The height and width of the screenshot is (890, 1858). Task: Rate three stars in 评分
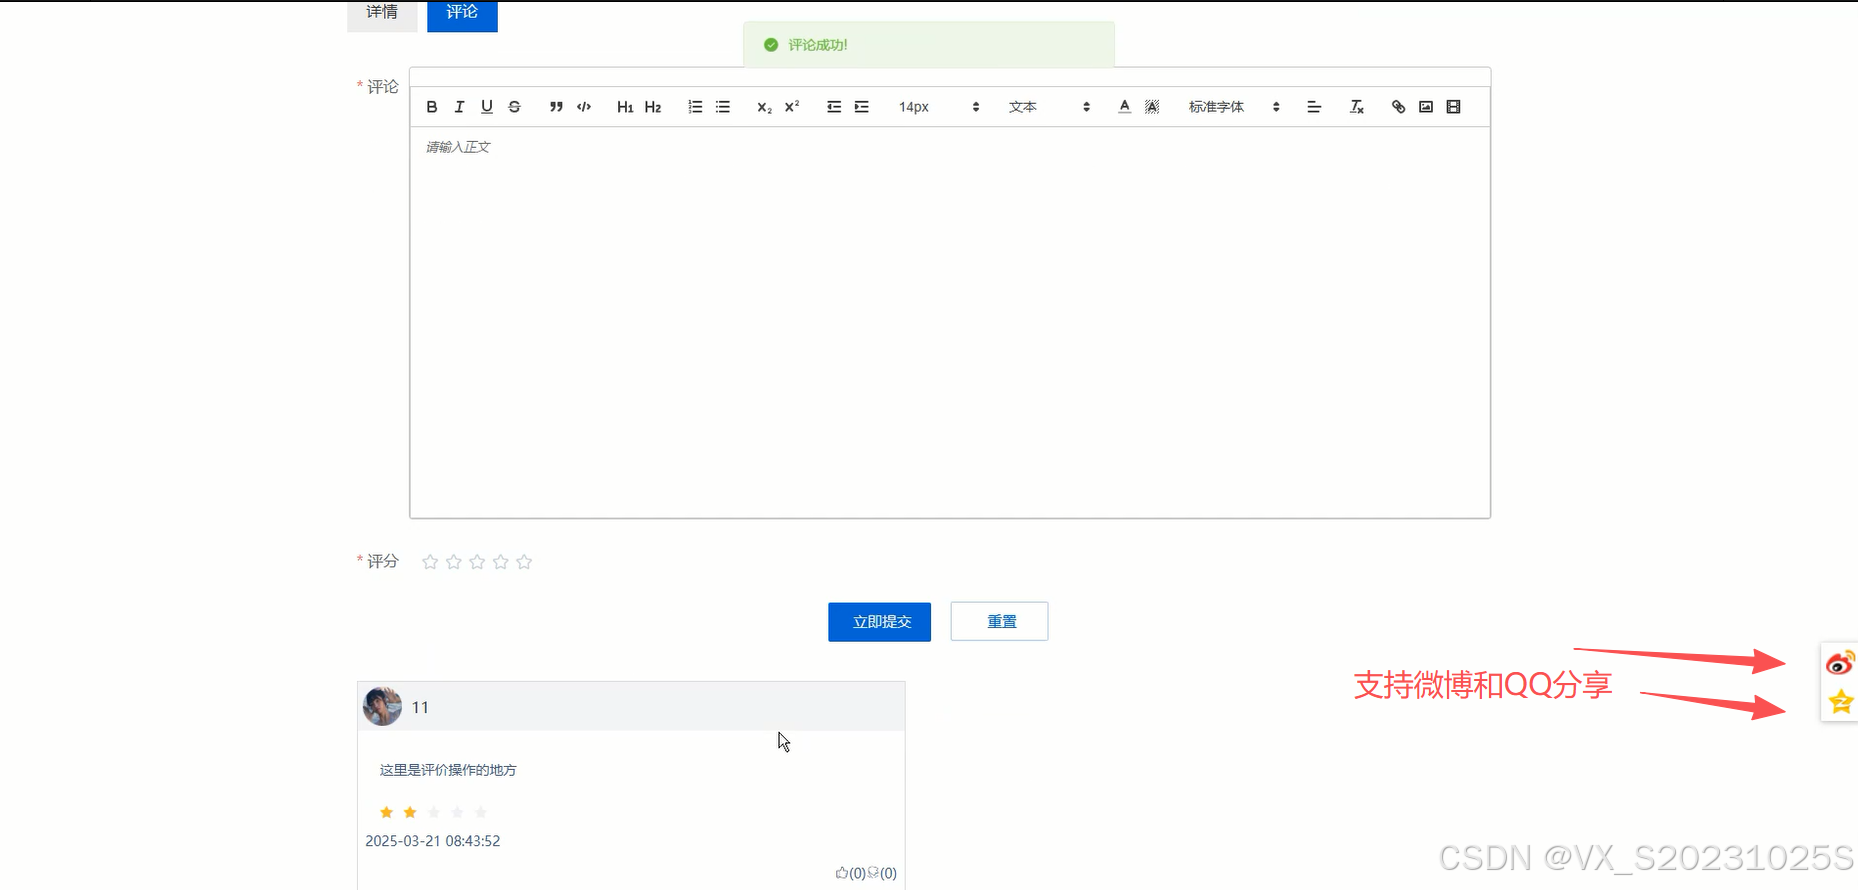[477, 562]
